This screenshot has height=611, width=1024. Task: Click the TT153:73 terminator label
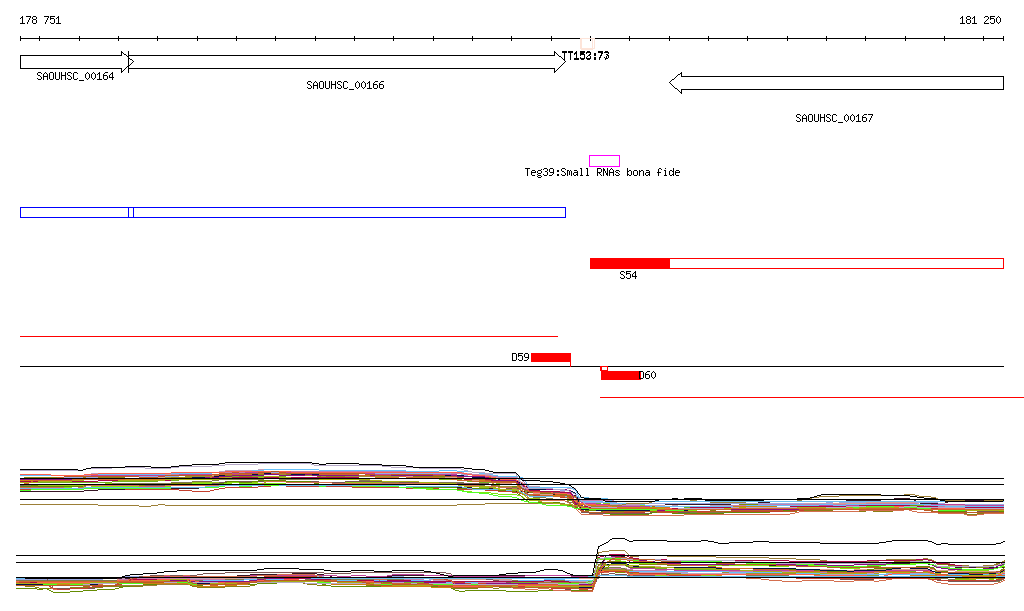(586, 56)
